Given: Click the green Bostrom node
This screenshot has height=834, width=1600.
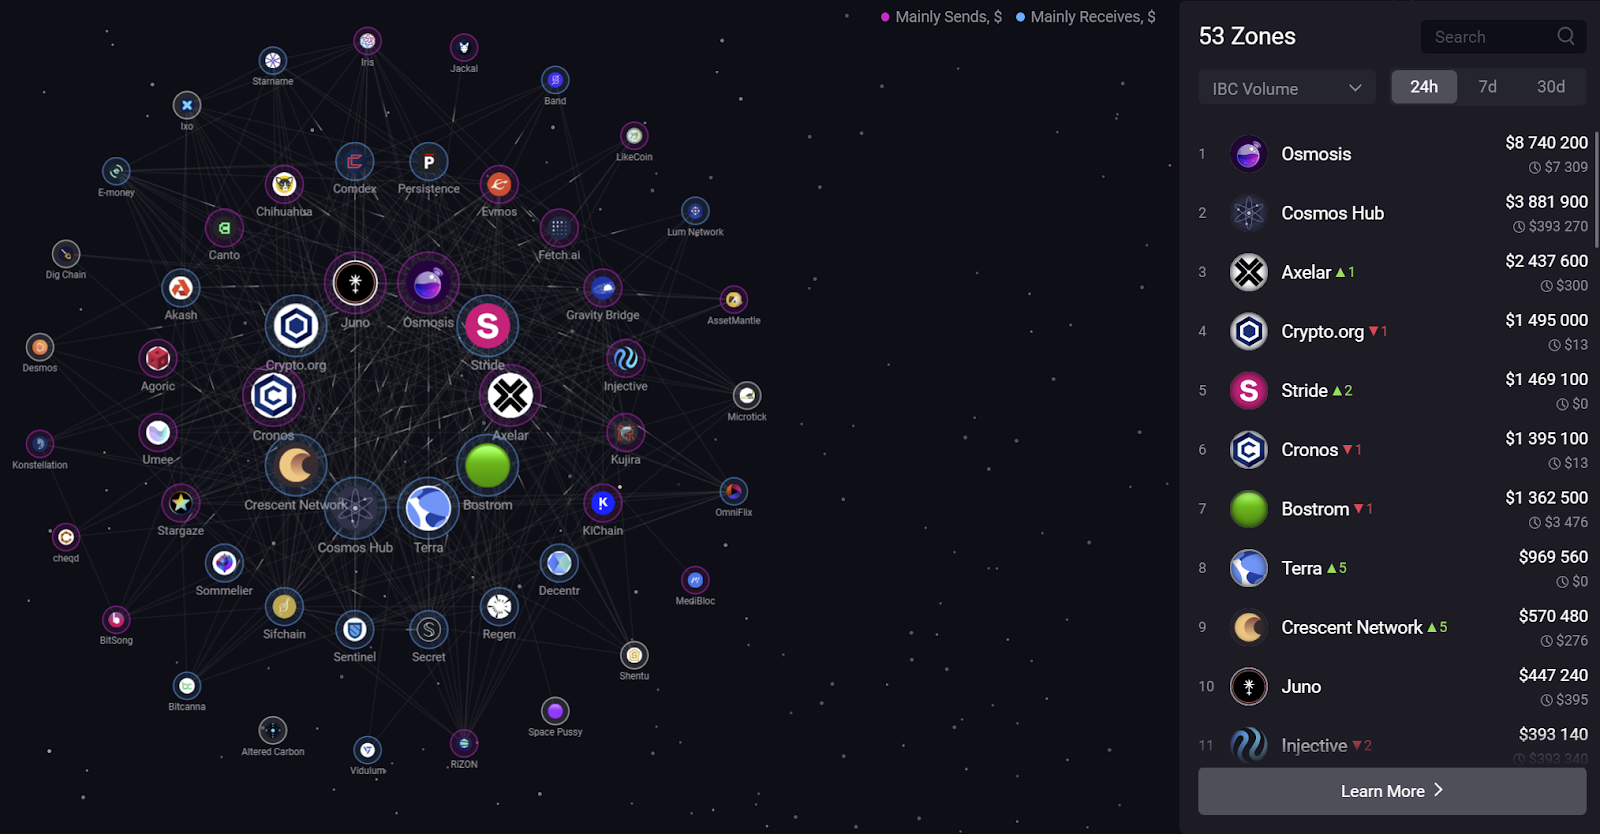Looking at the screenshot, I should pyautogui.click(x=488, y=466).
